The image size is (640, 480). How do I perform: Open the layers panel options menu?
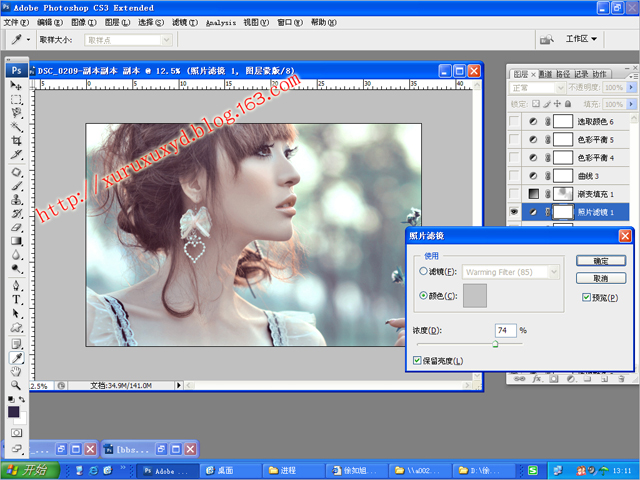click(633, 76)
